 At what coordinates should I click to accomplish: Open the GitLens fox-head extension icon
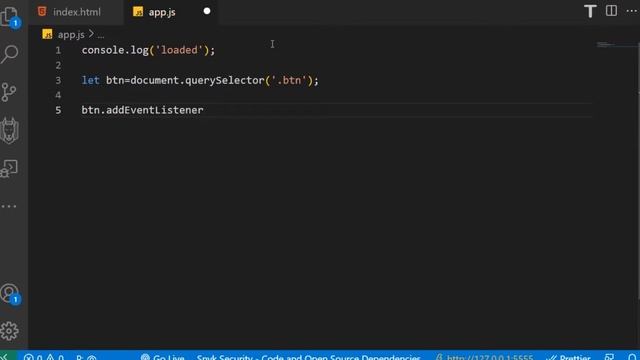pos(9,131)
